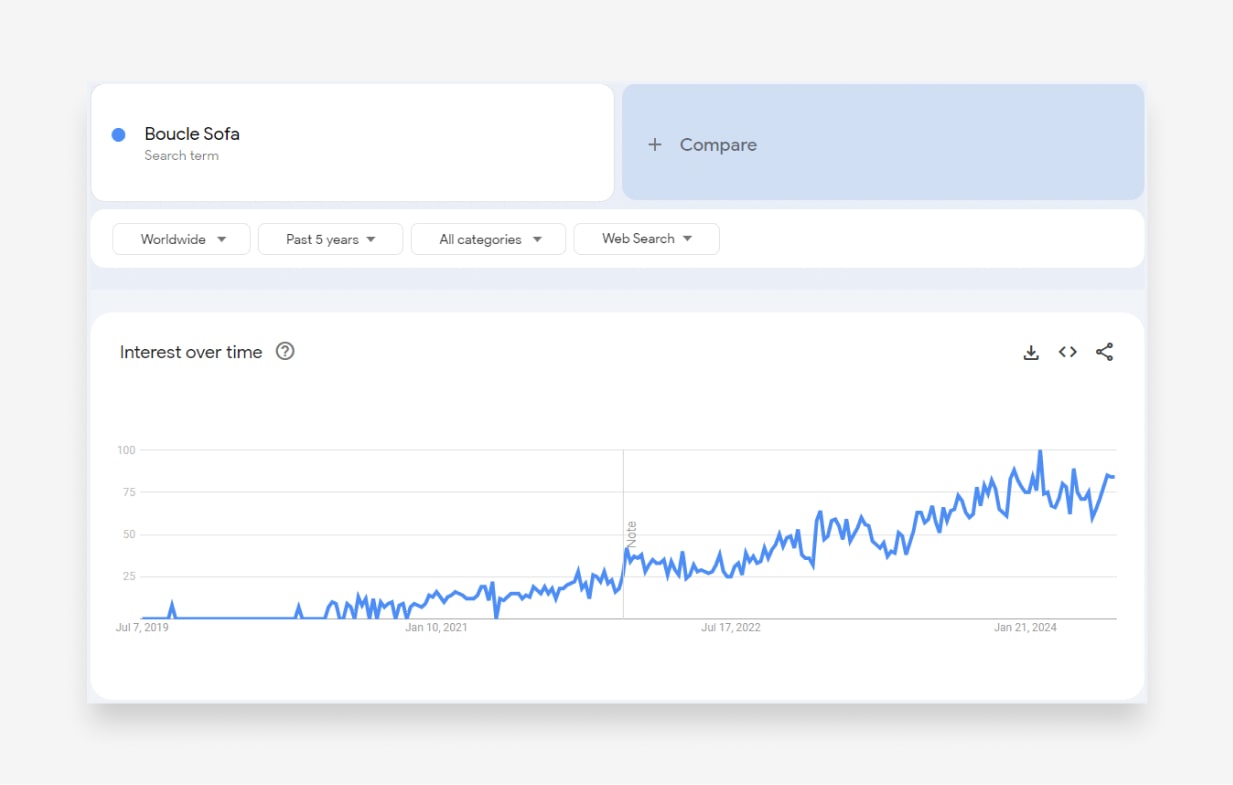Click the Search term subtitle text

point(181,156)
